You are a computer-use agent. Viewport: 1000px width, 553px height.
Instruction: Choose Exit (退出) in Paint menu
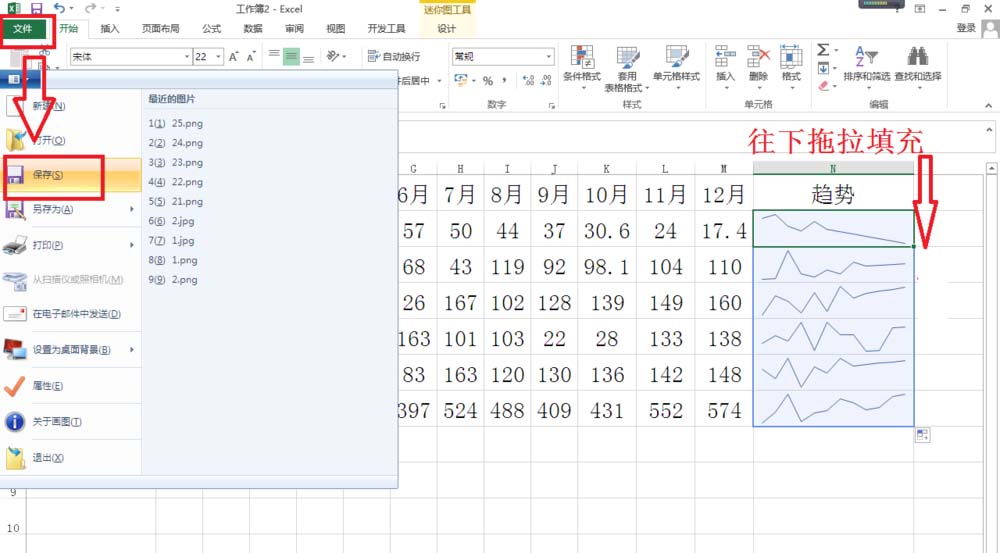71,458
